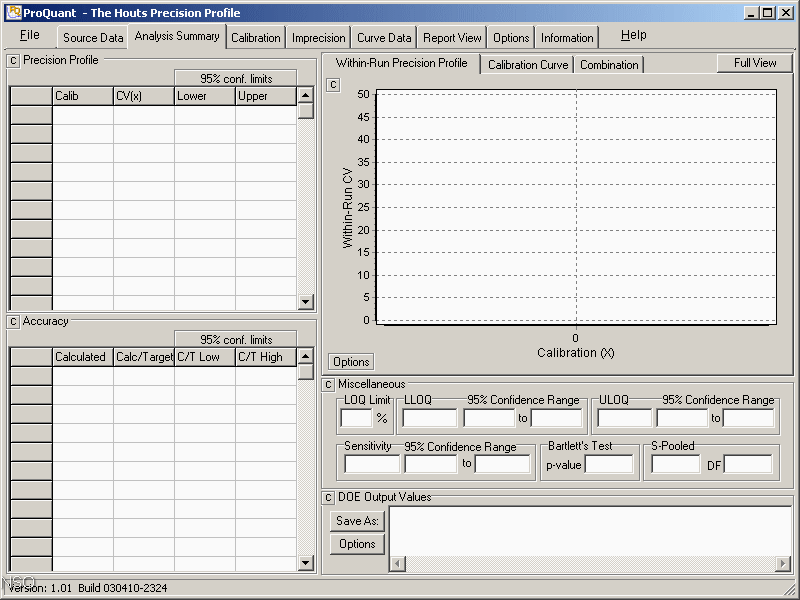This screenshot has width=800, height=600.
Task: Switch to the Calibration Curve chart tab
Action: (528, 65)
